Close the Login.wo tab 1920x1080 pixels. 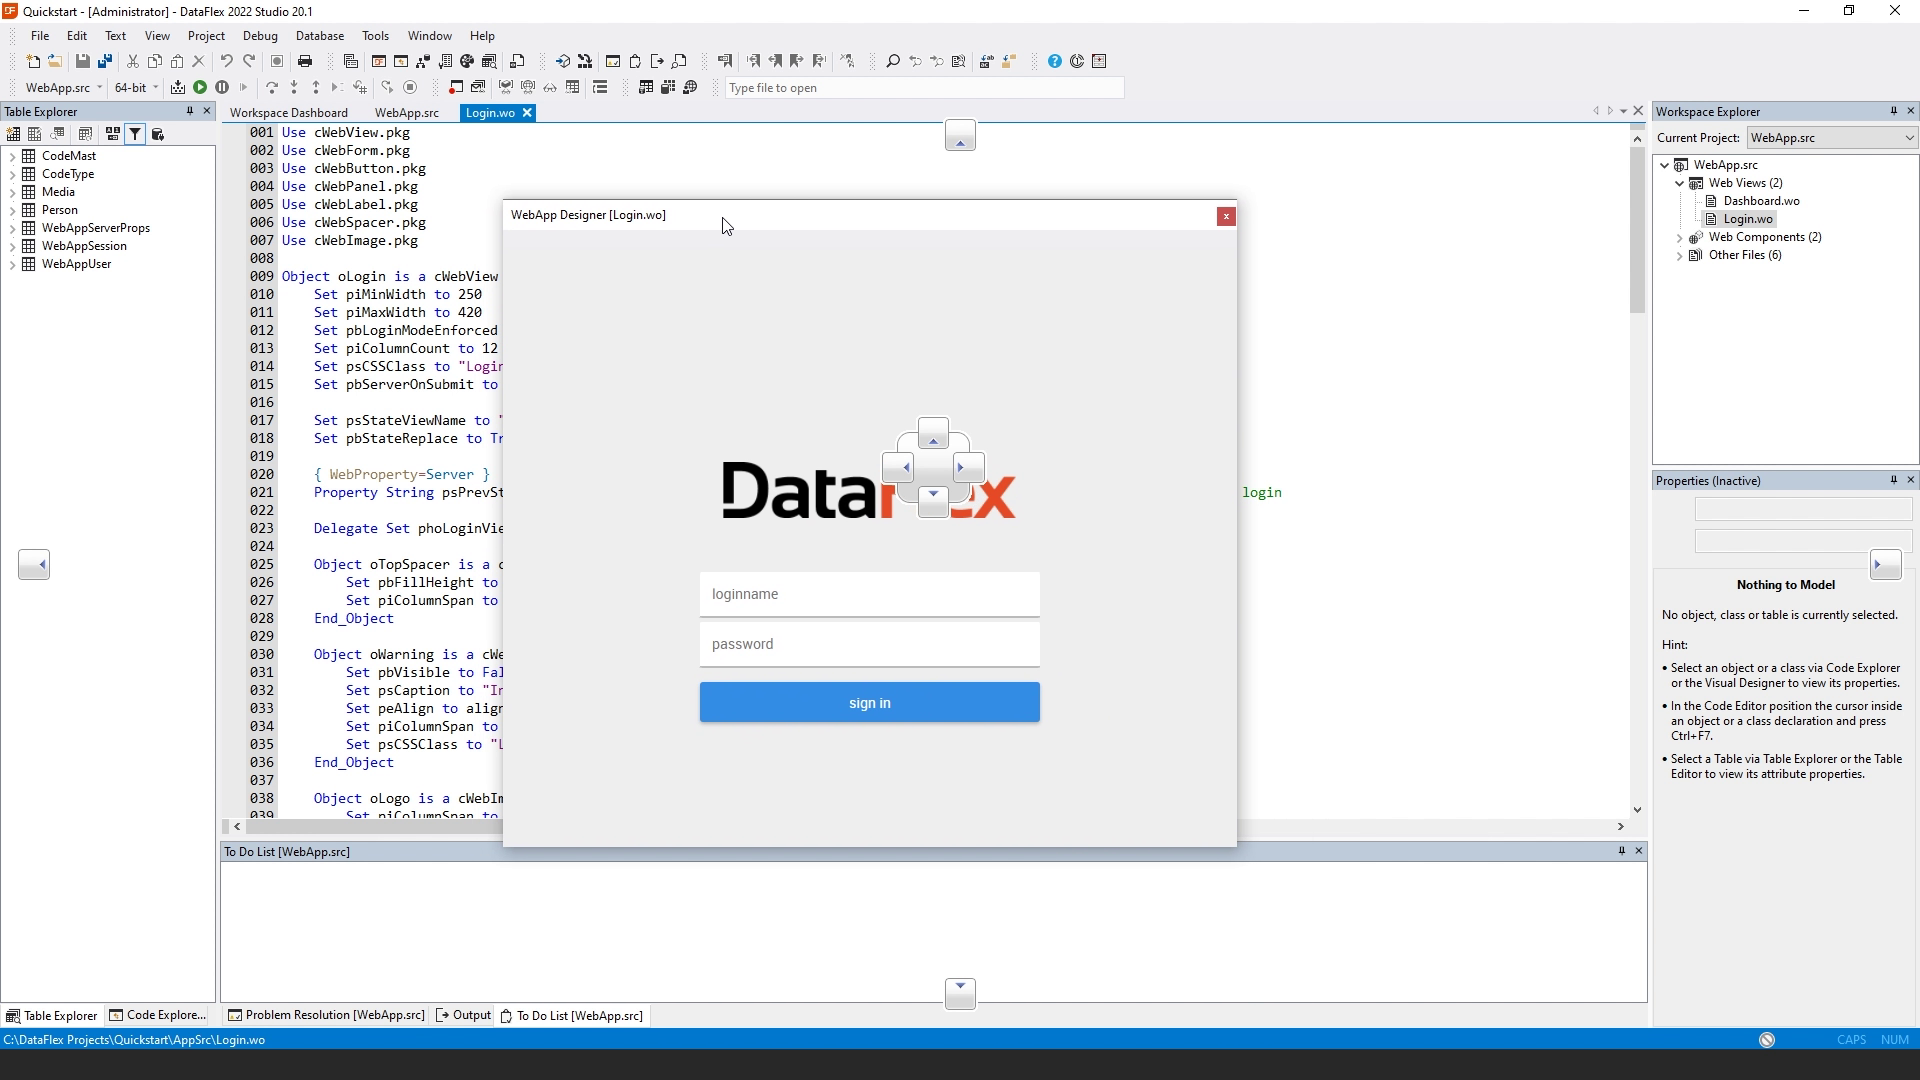(x=527, y=113)
